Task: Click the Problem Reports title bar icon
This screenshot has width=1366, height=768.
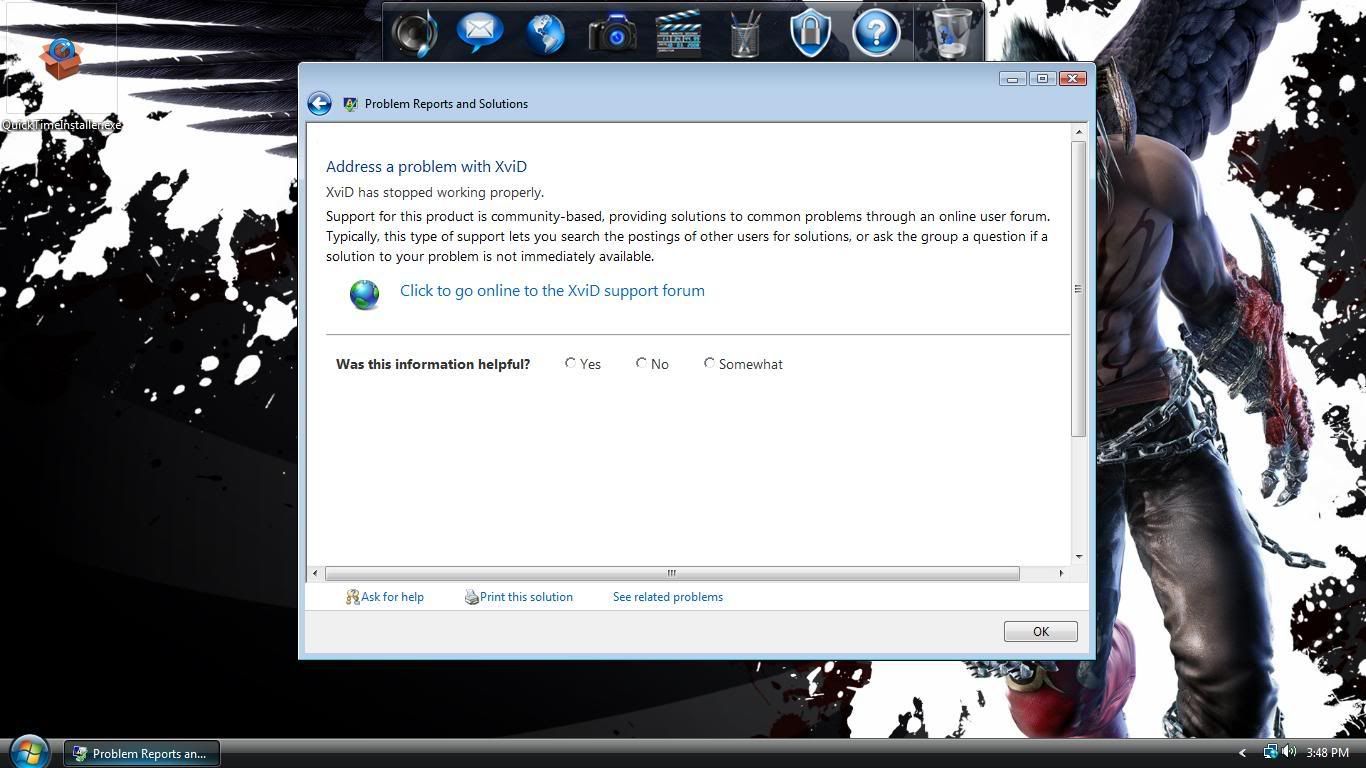Action: pyautogui.click(x=350, y=104)
